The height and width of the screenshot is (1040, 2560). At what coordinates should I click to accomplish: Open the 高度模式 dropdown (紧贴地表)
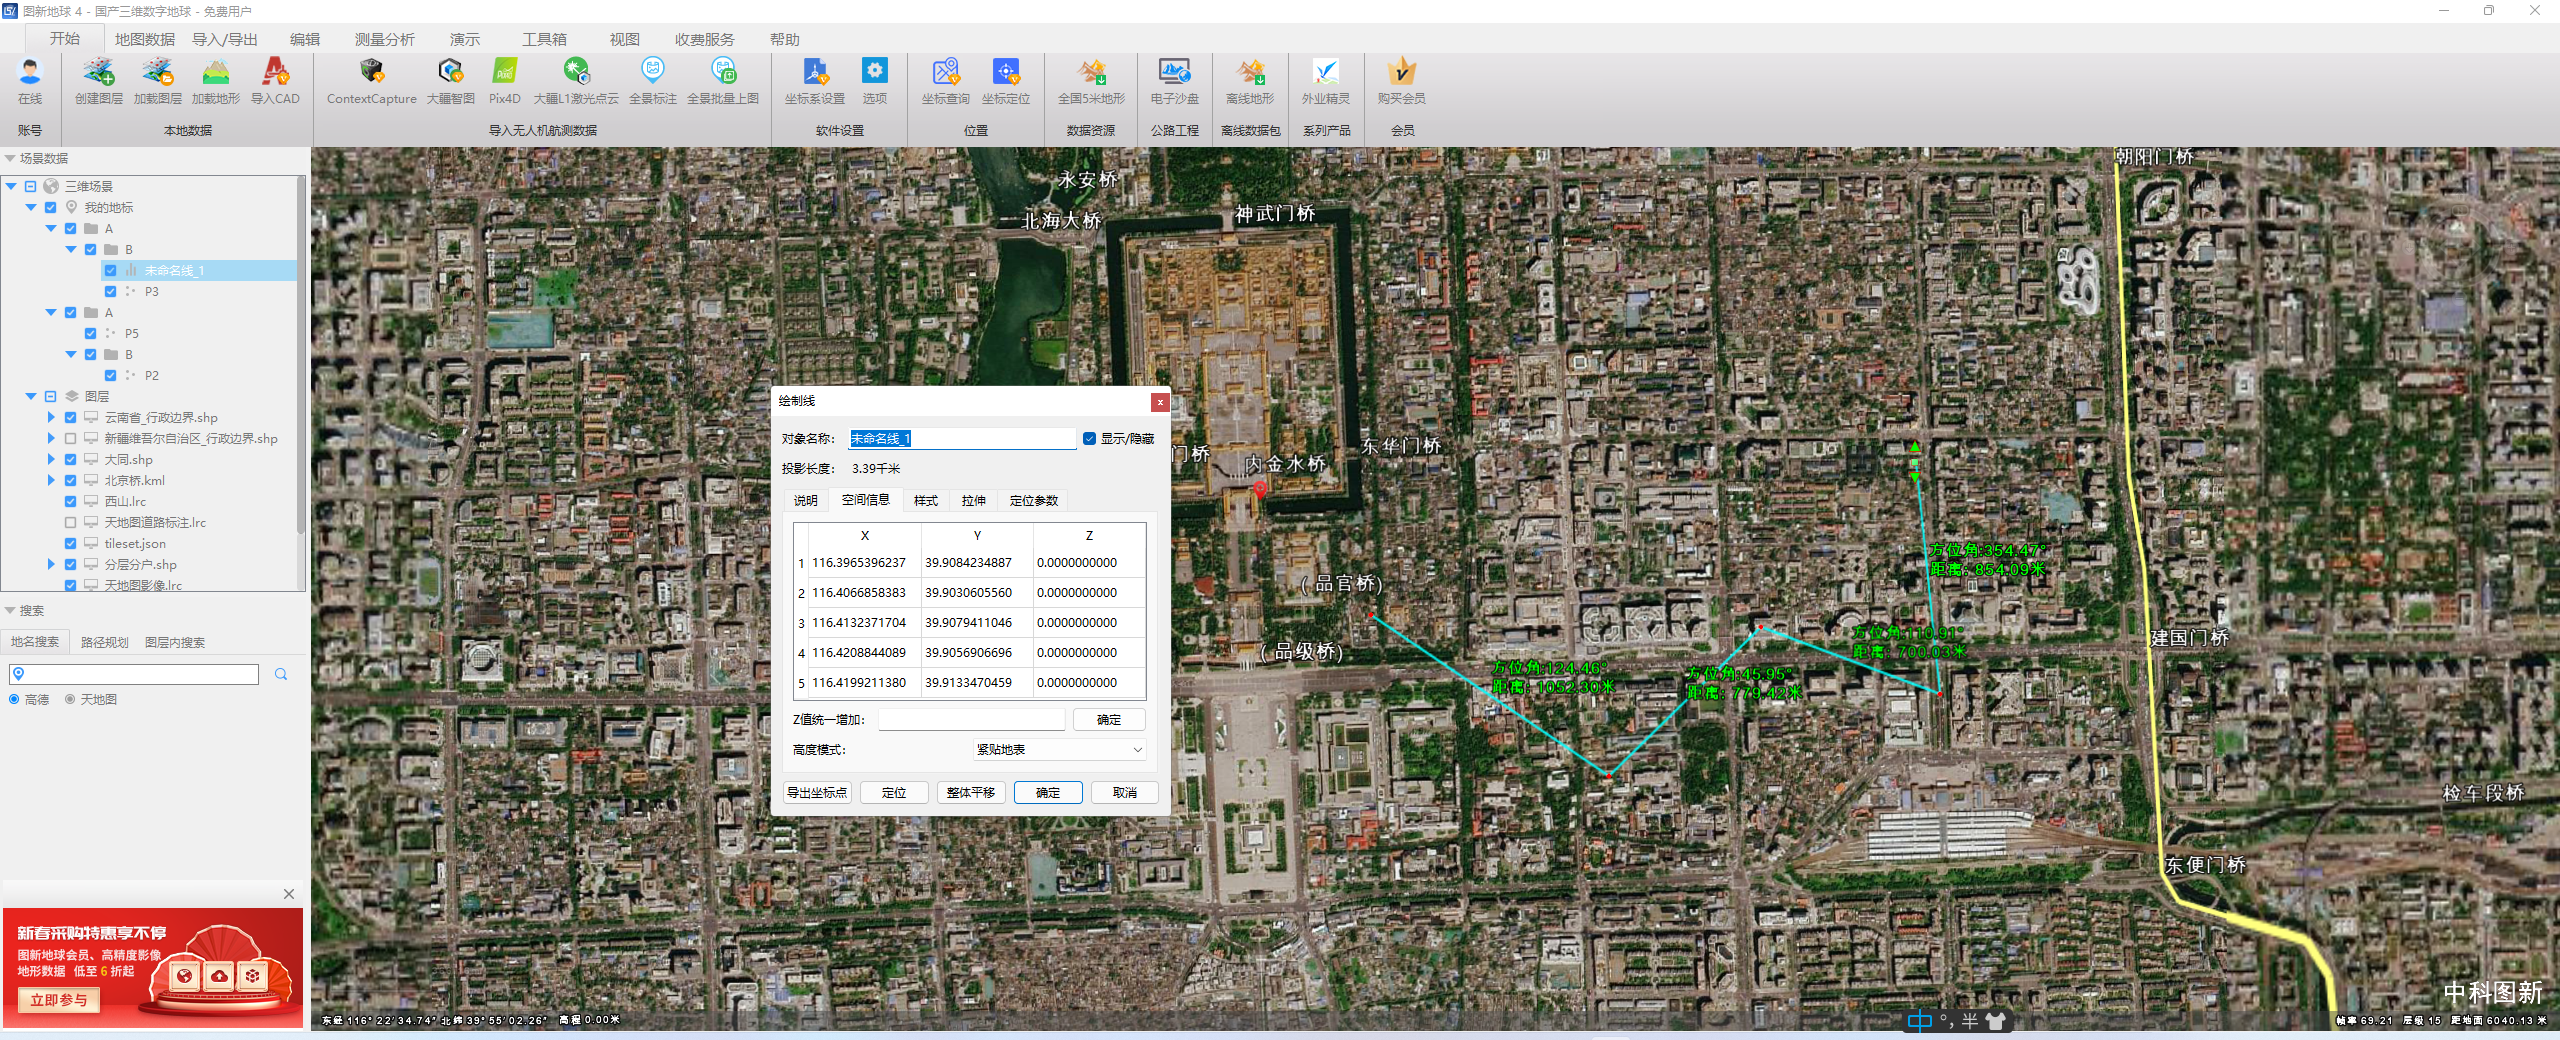[1059, 749]
